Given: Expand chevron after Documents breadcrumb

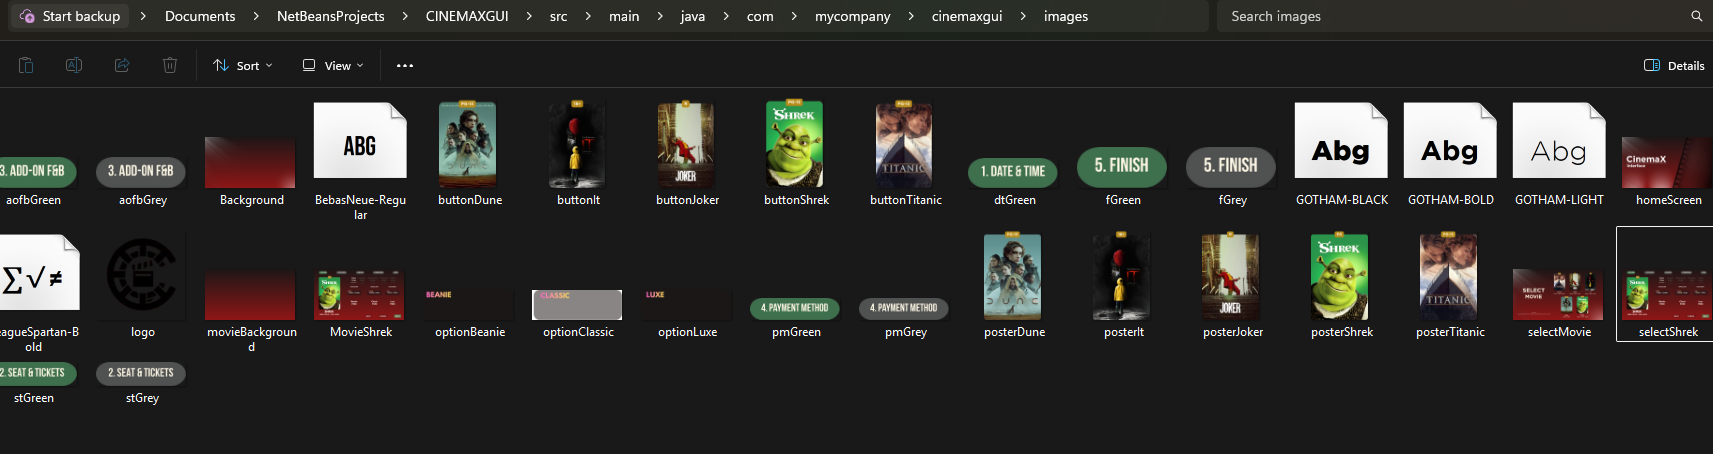Looking at the screenshot, I should pyautogui.click(x=256, y=16).
